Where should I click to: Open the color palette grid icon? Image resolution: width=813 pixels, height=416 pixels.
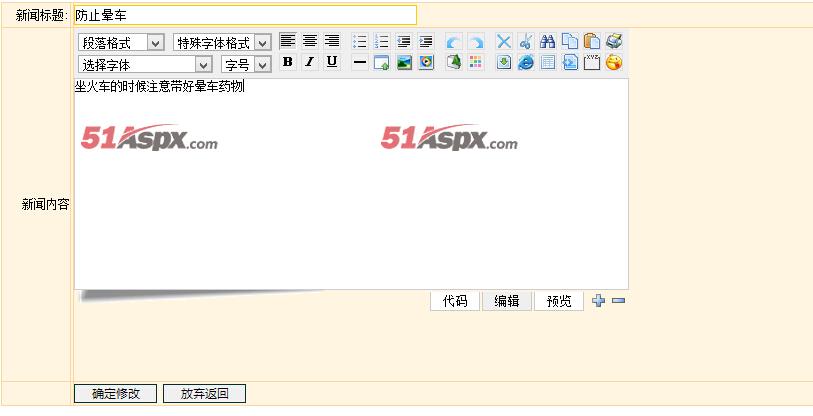476,63
